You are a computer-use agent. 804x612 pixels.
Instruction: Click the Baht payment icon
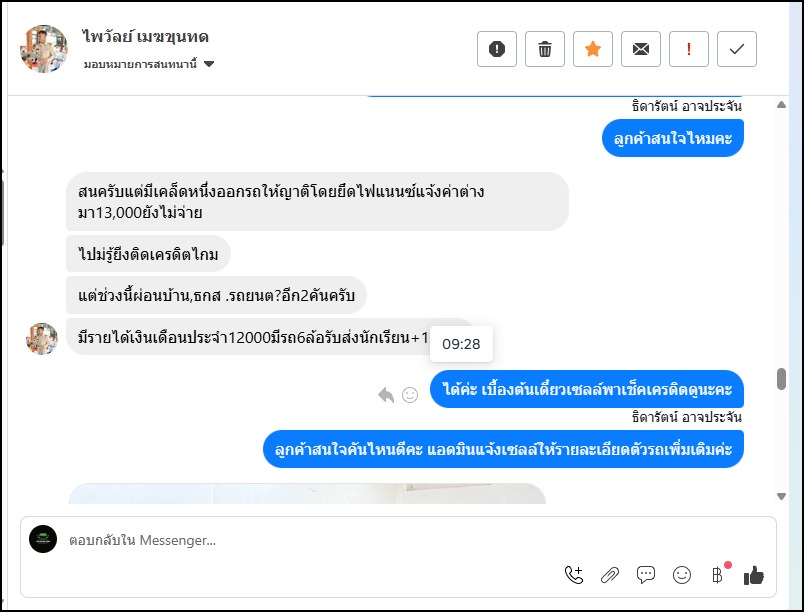(x=717, y=574)
